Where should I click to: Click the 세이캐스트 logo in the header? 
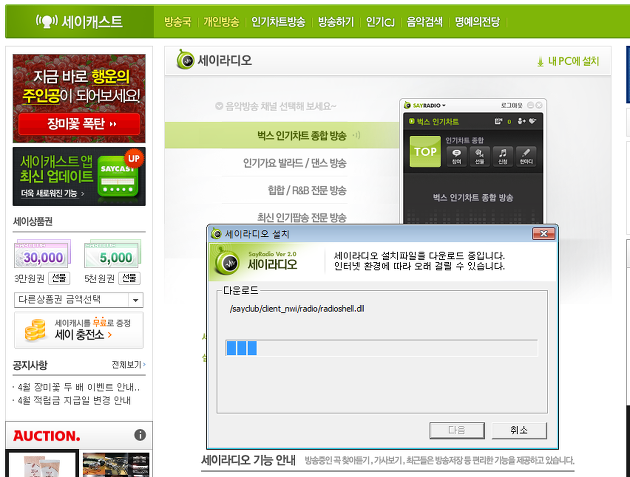point(79,21)
